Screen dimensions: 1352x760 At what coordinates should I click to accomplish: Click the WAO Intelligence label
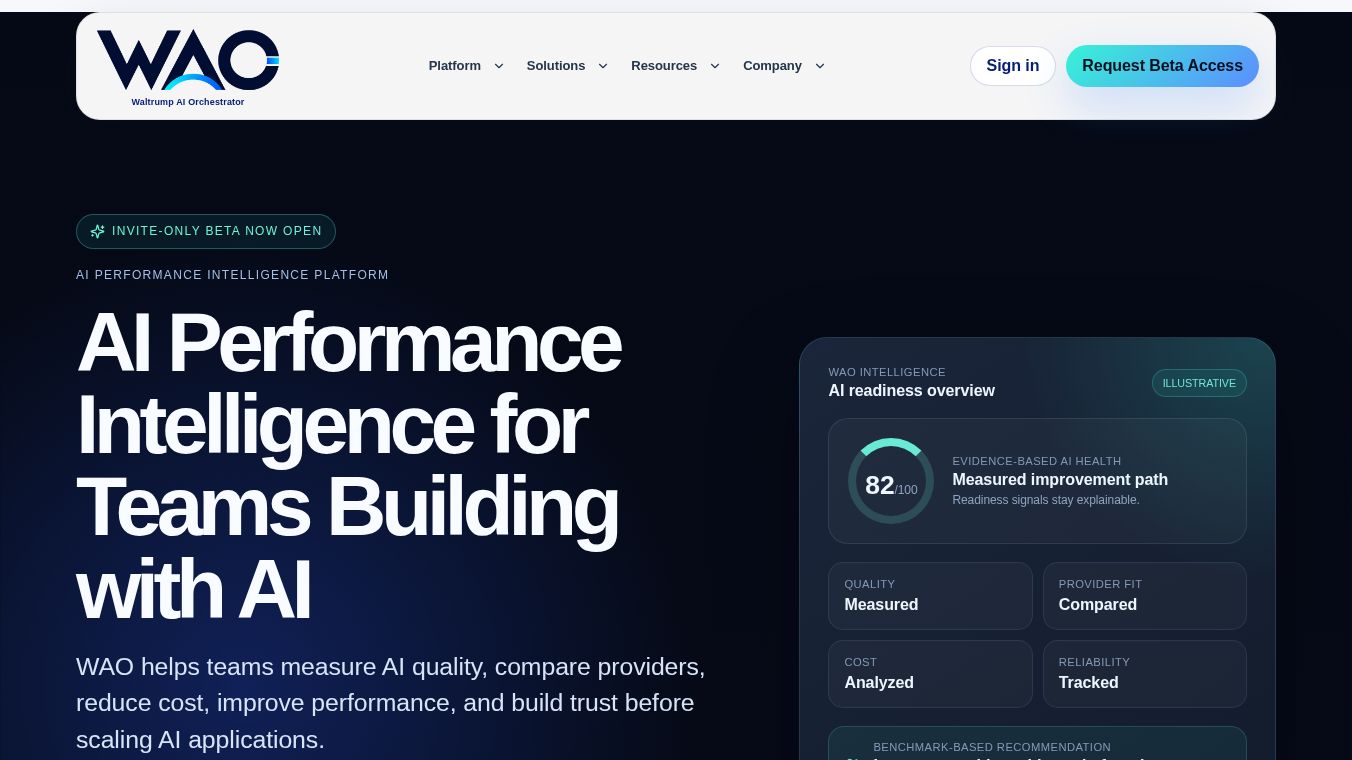click(887, 372)
